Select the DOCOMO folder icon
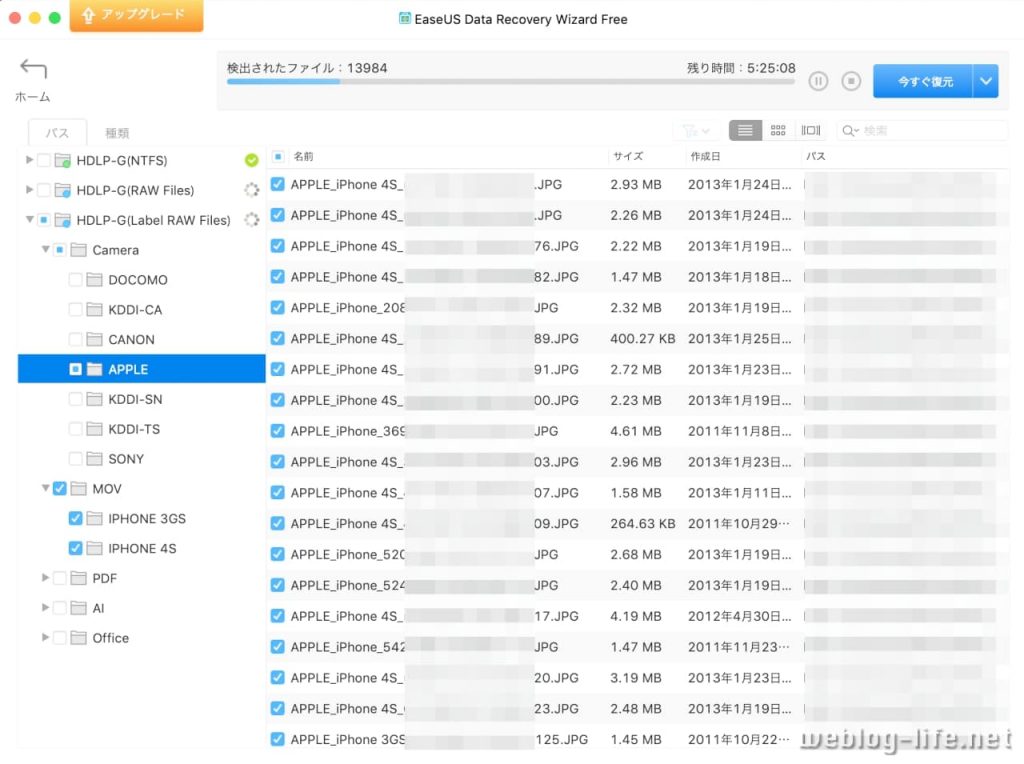The width and height of the screenshot is (1024, 764). coord(94,279)
